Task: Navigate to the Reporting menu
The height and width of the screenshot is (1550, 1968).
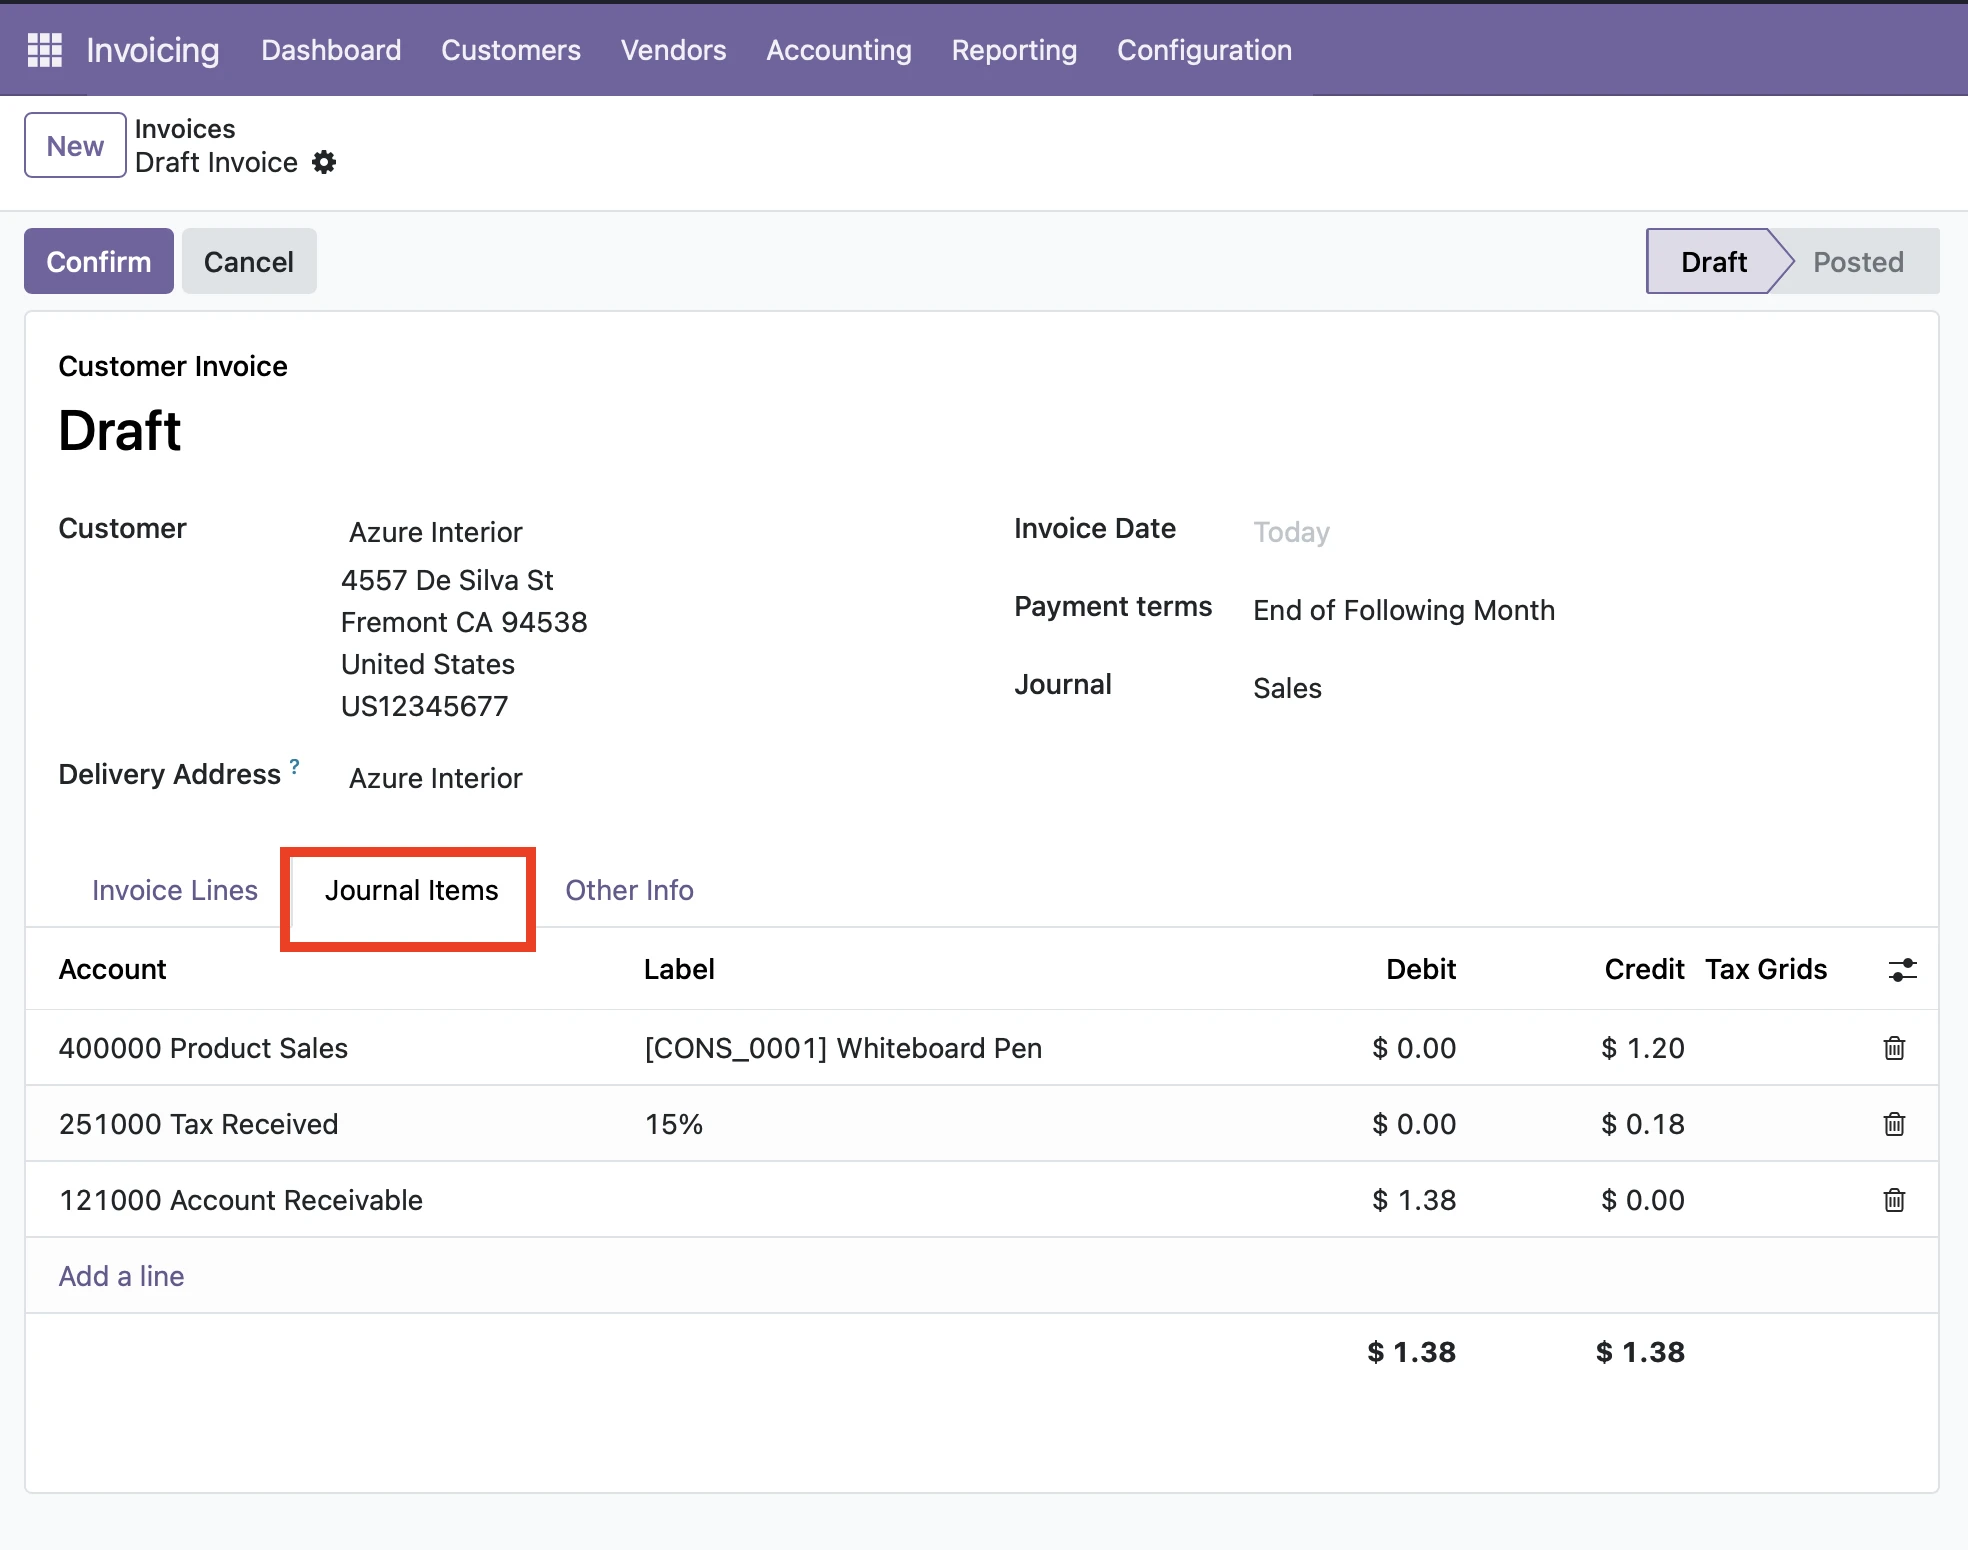Action: coord(1013,50)
